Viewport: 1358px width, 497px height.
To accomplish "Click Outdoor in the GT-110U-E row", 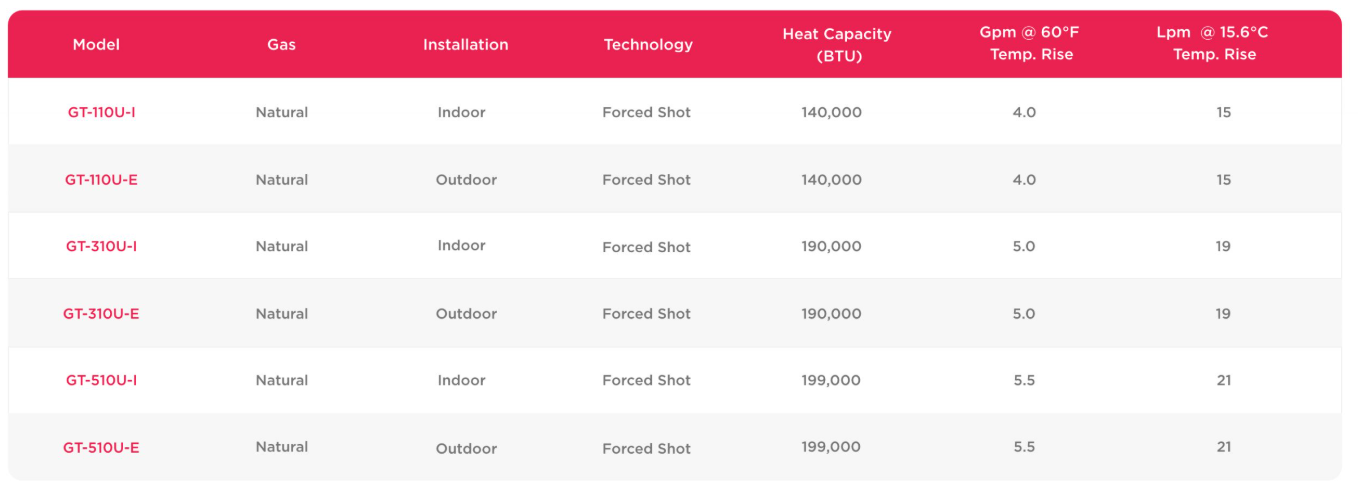I will (x=466, y=180).
